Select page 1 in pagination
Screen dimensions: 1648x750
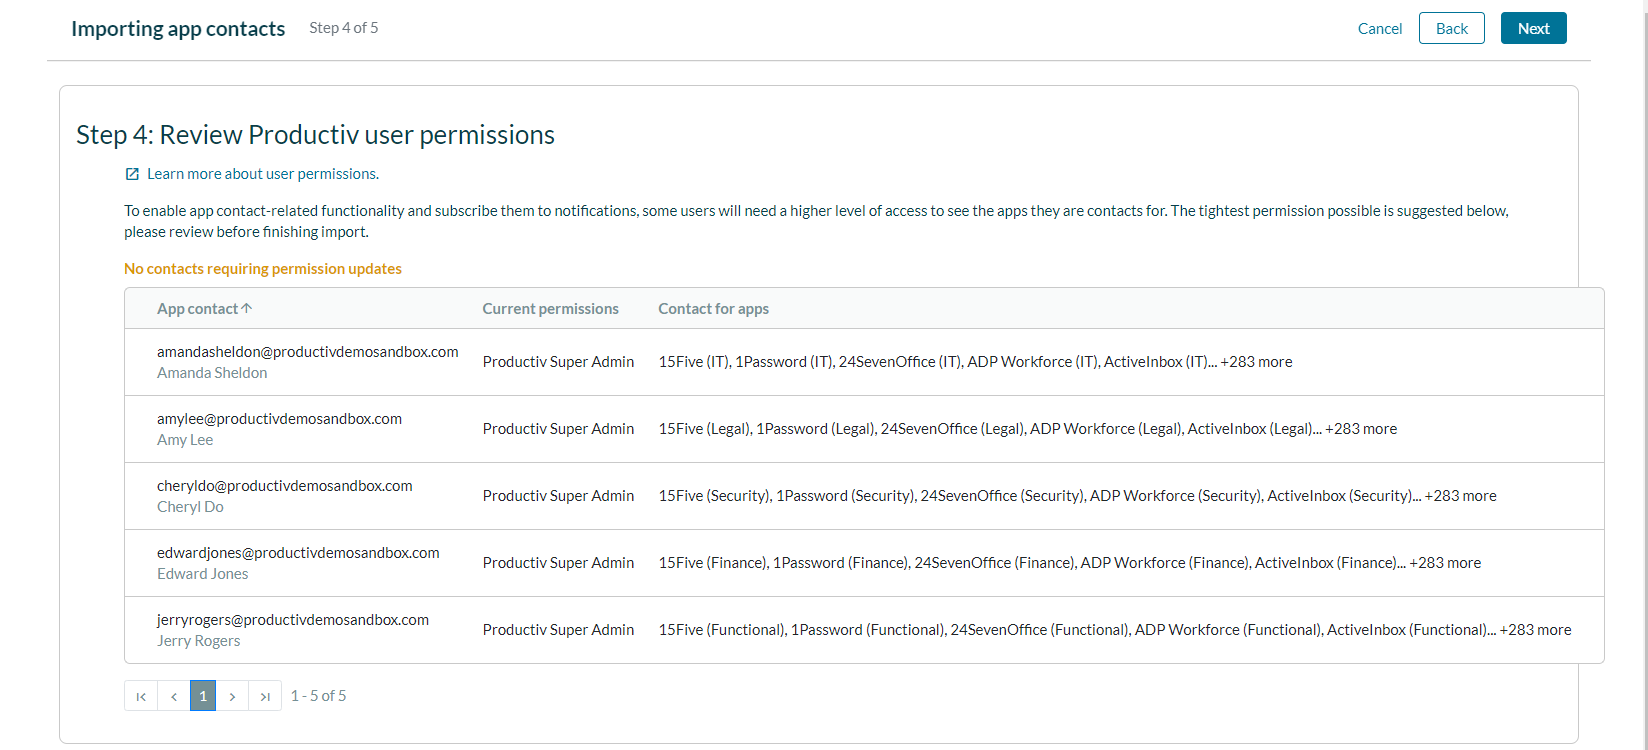(x=203, y=696)
